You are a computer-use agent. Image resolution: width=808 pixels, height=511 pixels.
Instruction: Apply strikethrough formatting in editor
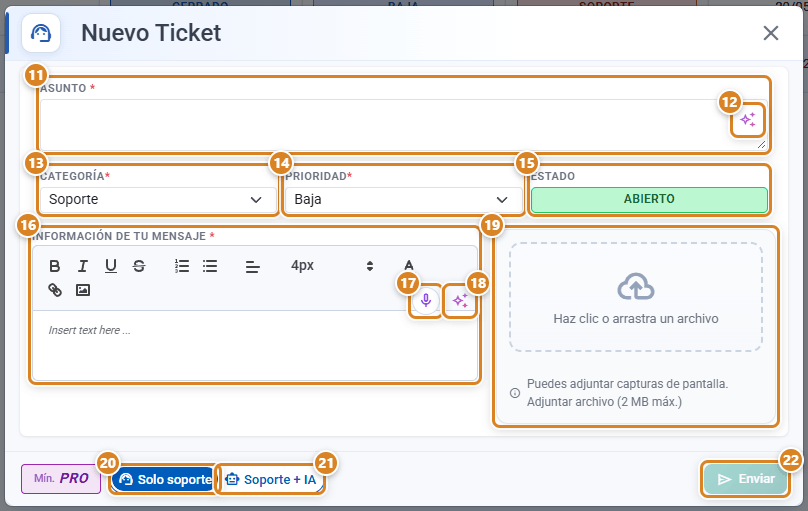pyautogui.click(x=139, y=266)
